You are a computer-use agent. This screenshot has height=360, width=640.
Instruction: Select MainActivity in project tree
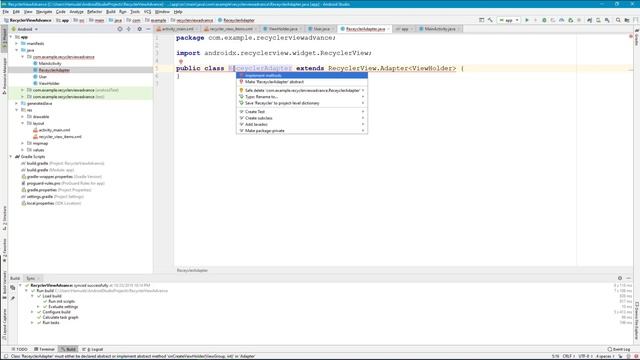click(50, 64)
